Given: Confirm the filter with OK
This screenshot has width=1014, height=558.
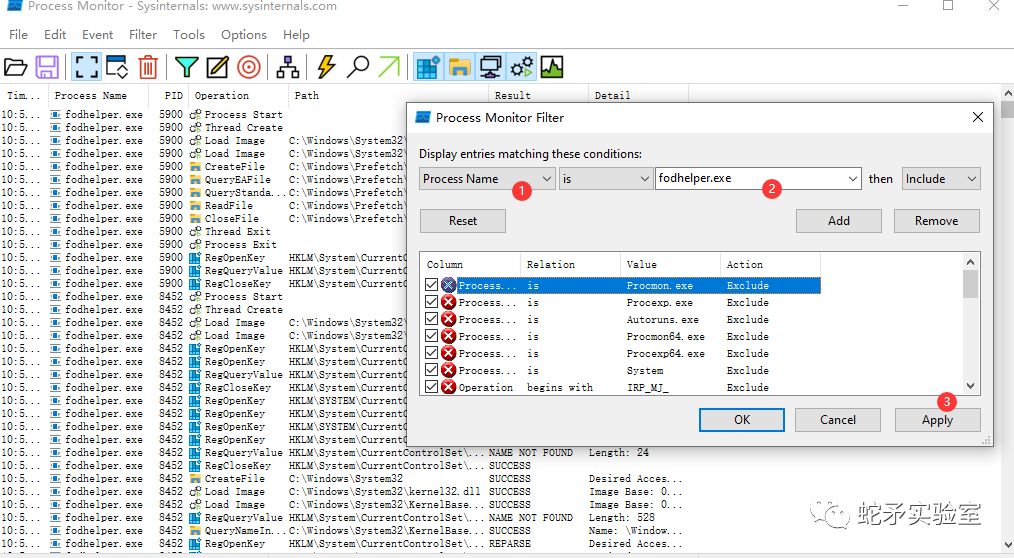Looking at the screenshot, I should click(x=742, y=420).
